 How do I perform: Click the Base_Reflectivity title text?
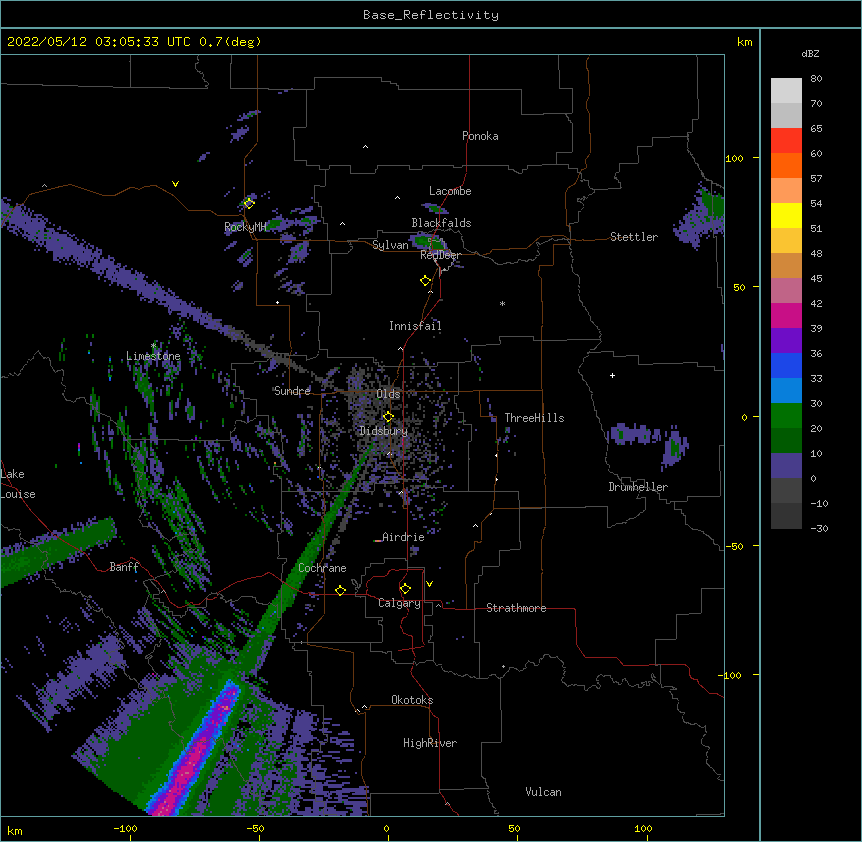point(431,15)
